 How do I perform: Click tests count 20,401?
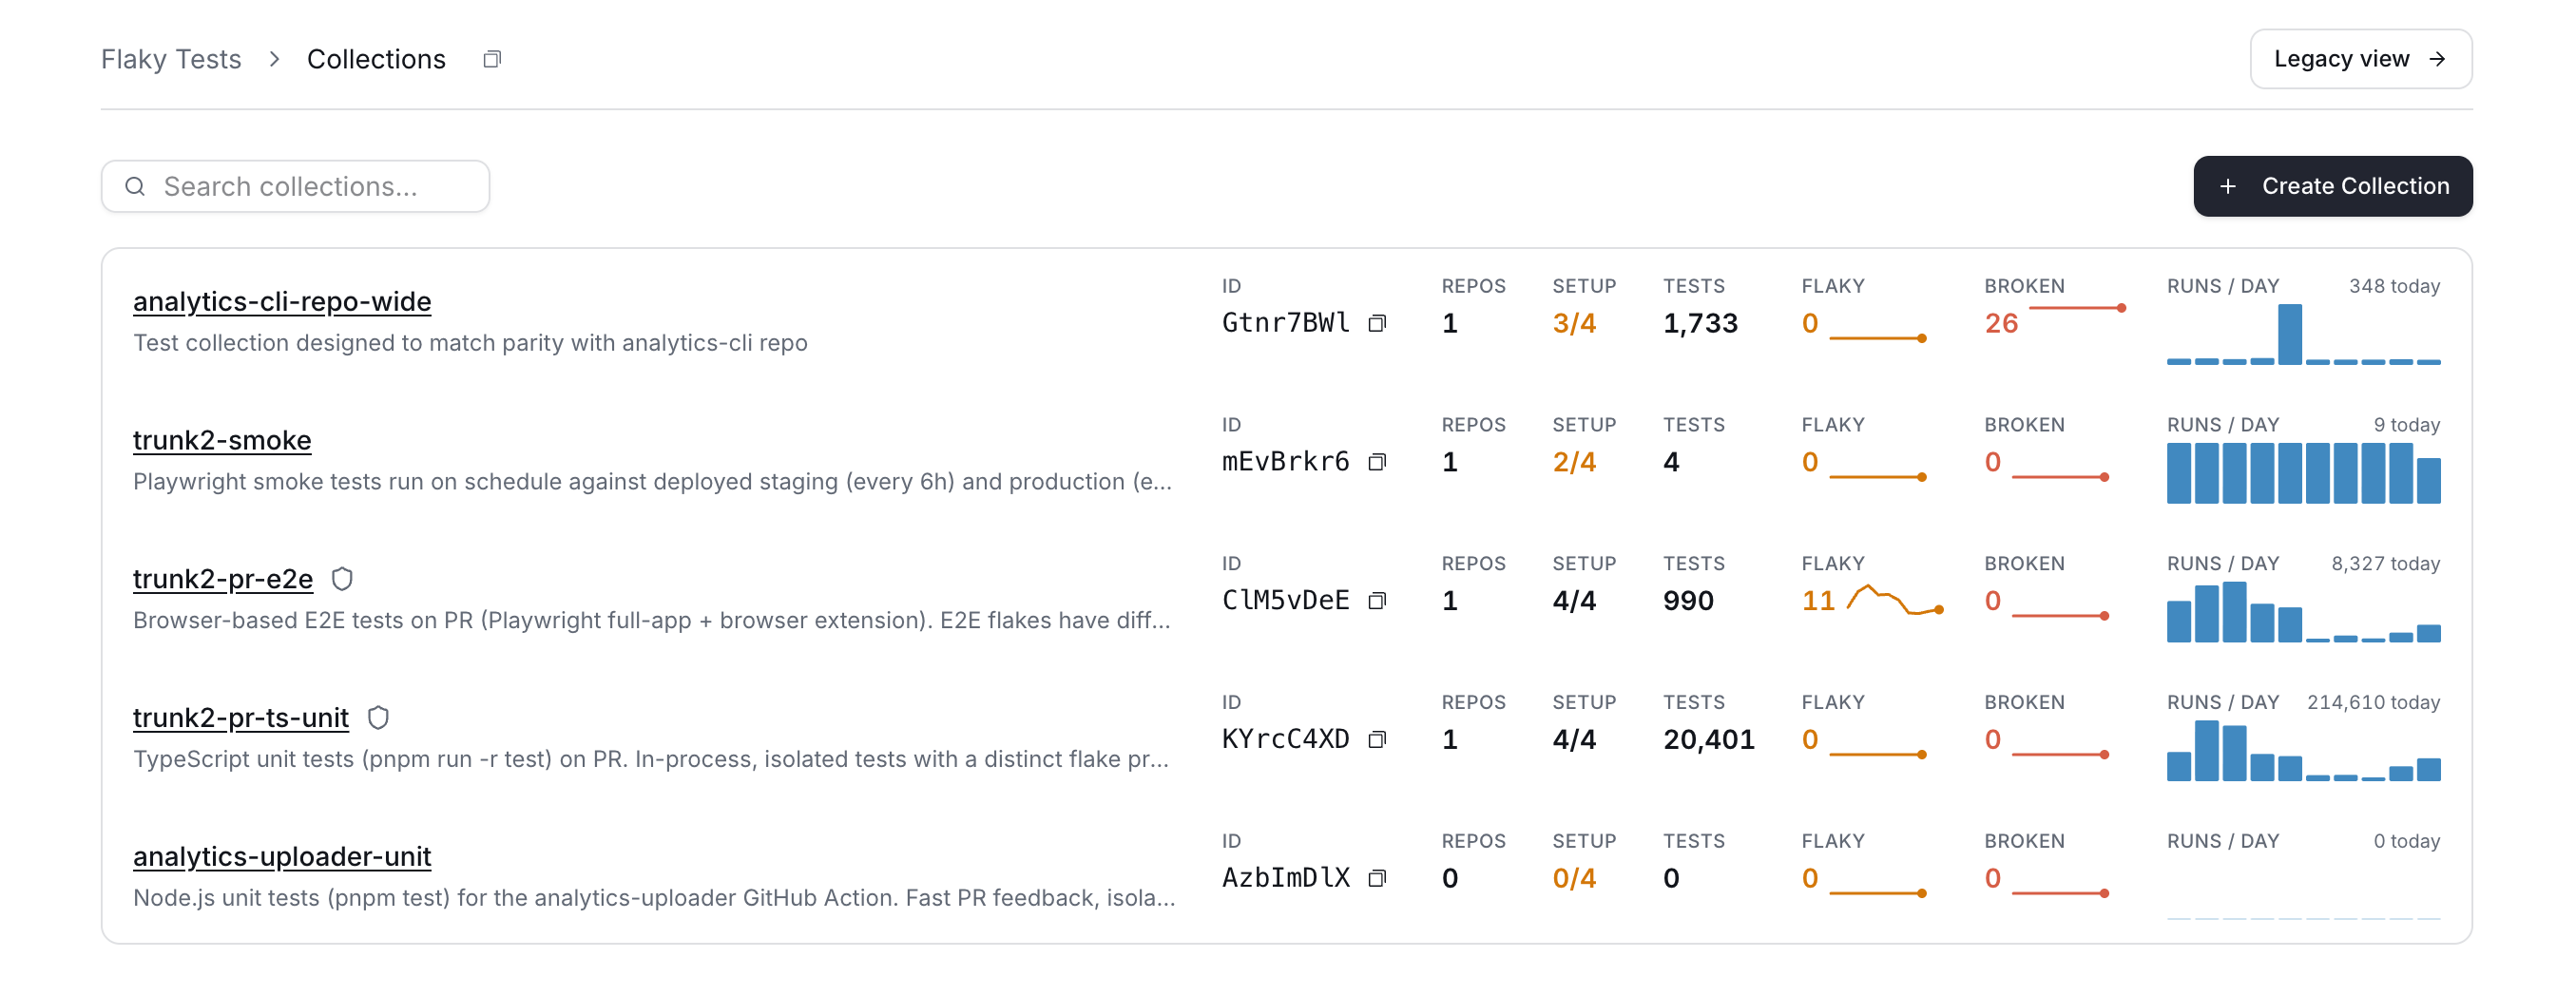(1709, 740)
